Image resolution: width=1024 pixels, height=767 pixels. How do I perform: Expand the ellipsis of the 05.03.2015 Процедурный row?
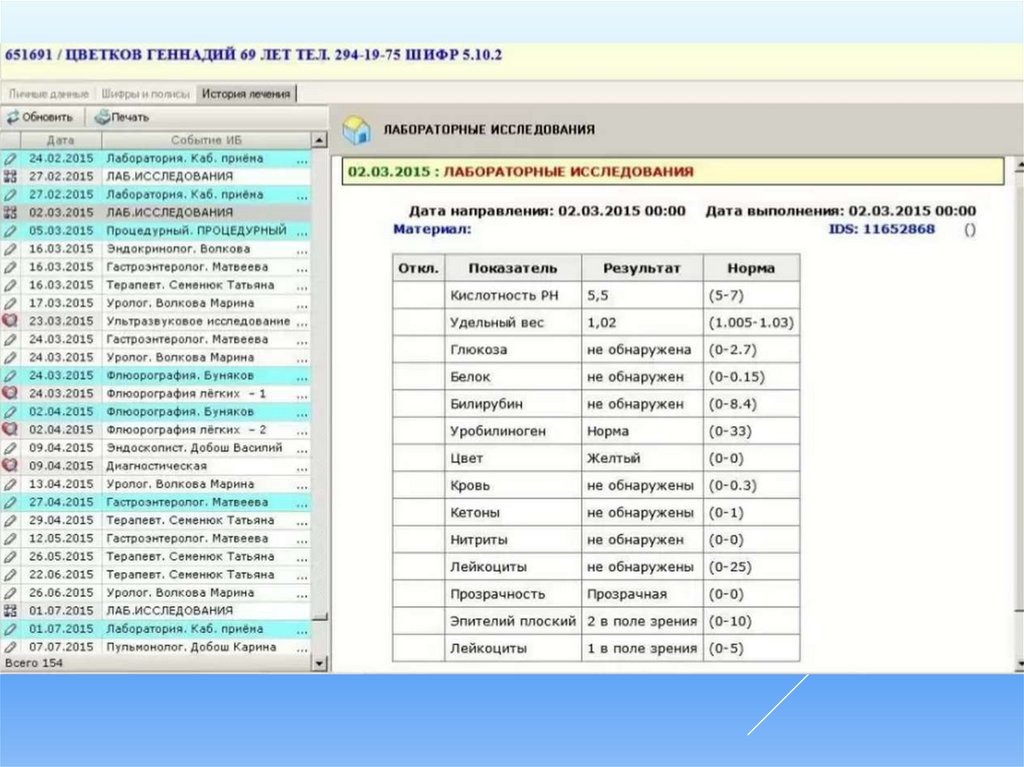click(x=302, y=233)
